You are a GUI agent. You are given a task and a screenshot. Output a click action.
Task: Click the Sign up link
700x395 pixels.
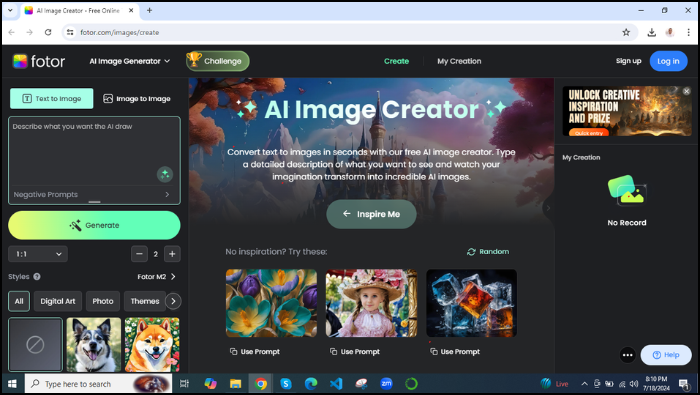pos(629,61)
